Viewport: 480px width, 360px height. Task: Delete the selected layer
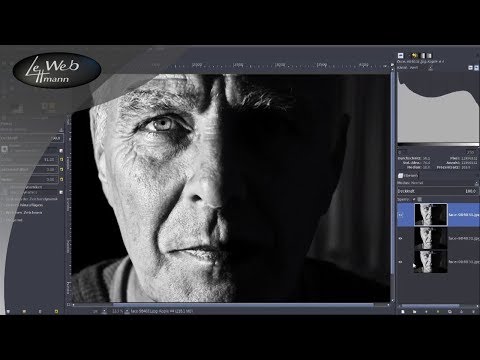coord(473,312)
